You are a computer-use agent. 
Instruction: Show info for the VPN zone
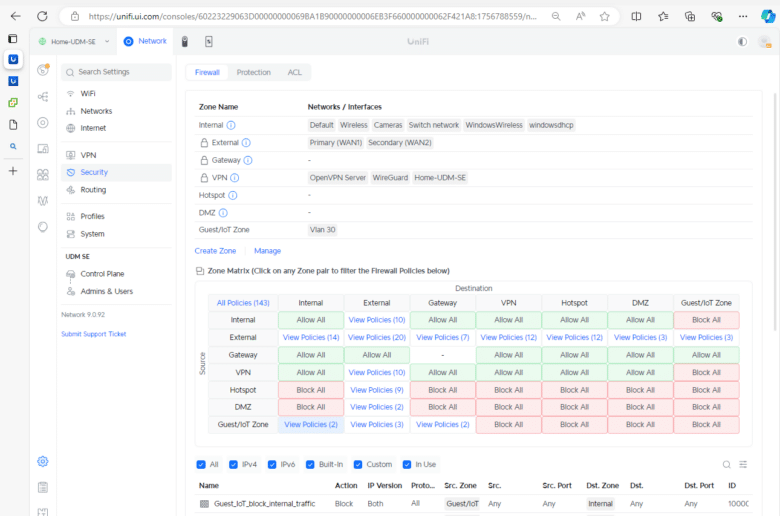235,178
